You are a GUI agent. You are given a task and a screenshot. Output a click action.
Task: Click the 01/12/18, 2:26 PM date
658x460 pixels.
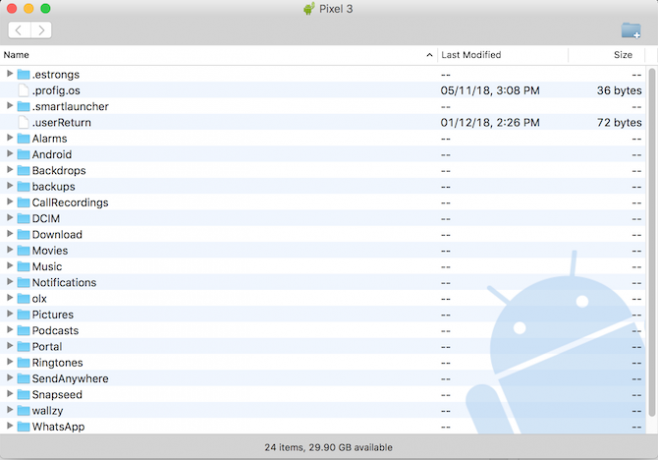pyautogui.click(x=490, y=123)
